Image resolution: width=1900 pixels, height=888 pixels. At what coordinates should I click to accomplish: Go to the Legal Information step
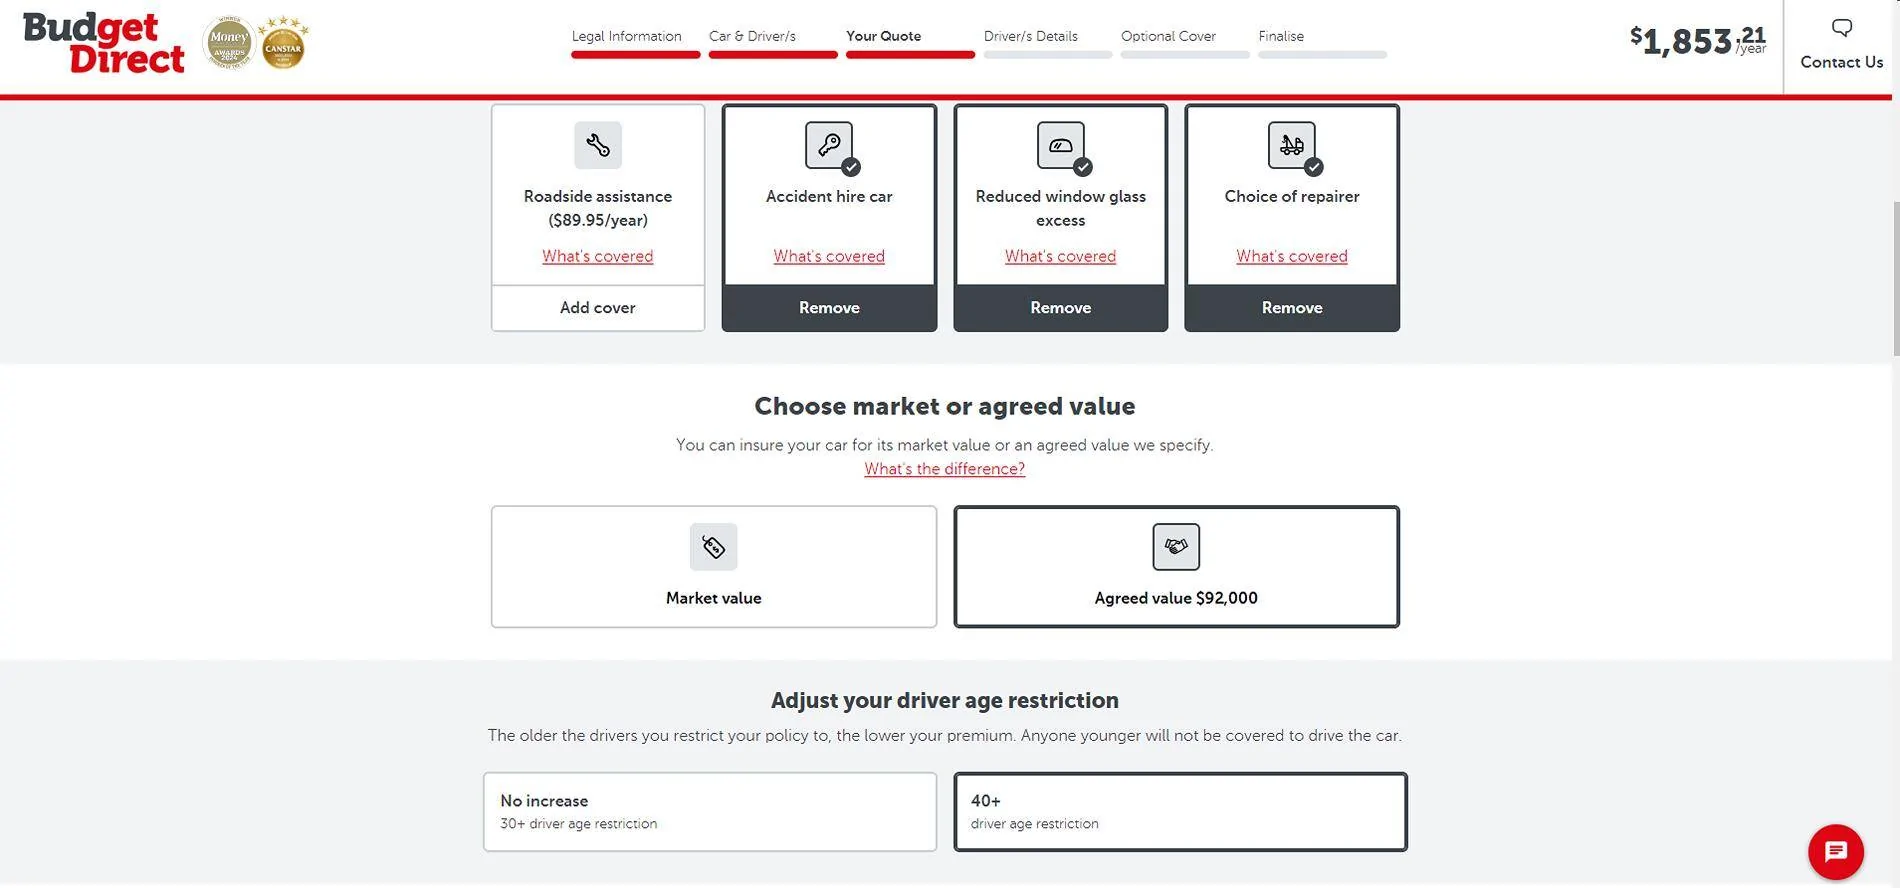click(634, 43)
